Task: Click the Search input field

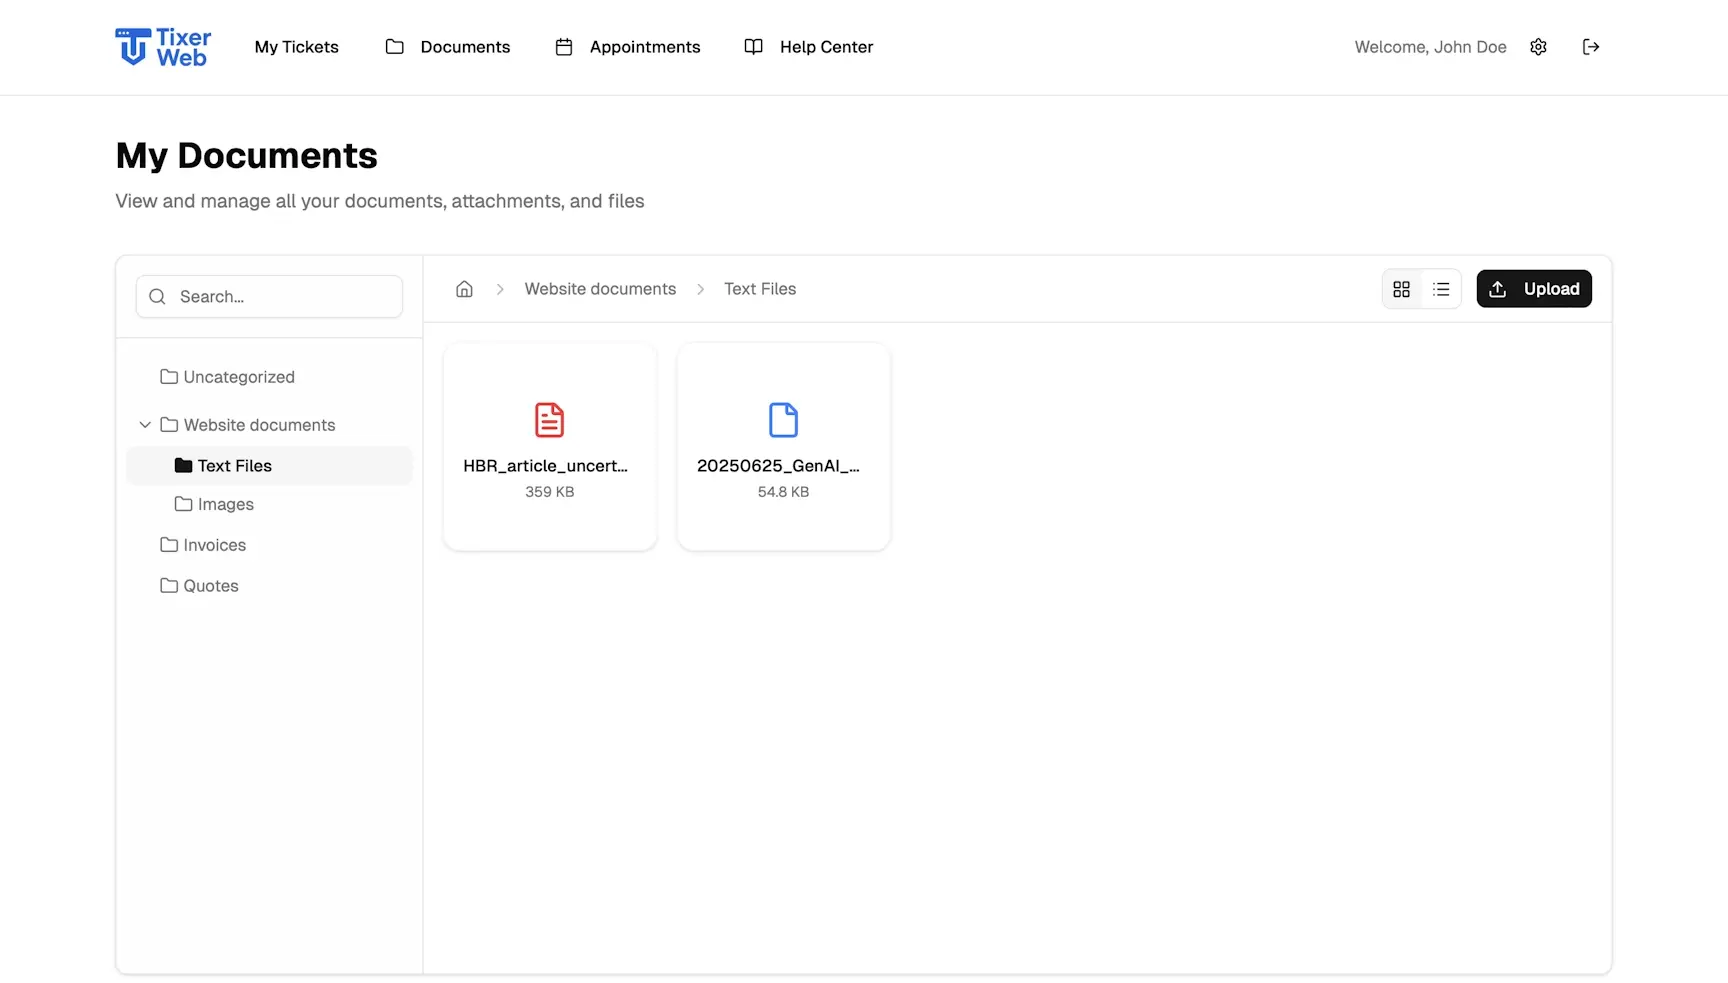Action: pos(269,296)
